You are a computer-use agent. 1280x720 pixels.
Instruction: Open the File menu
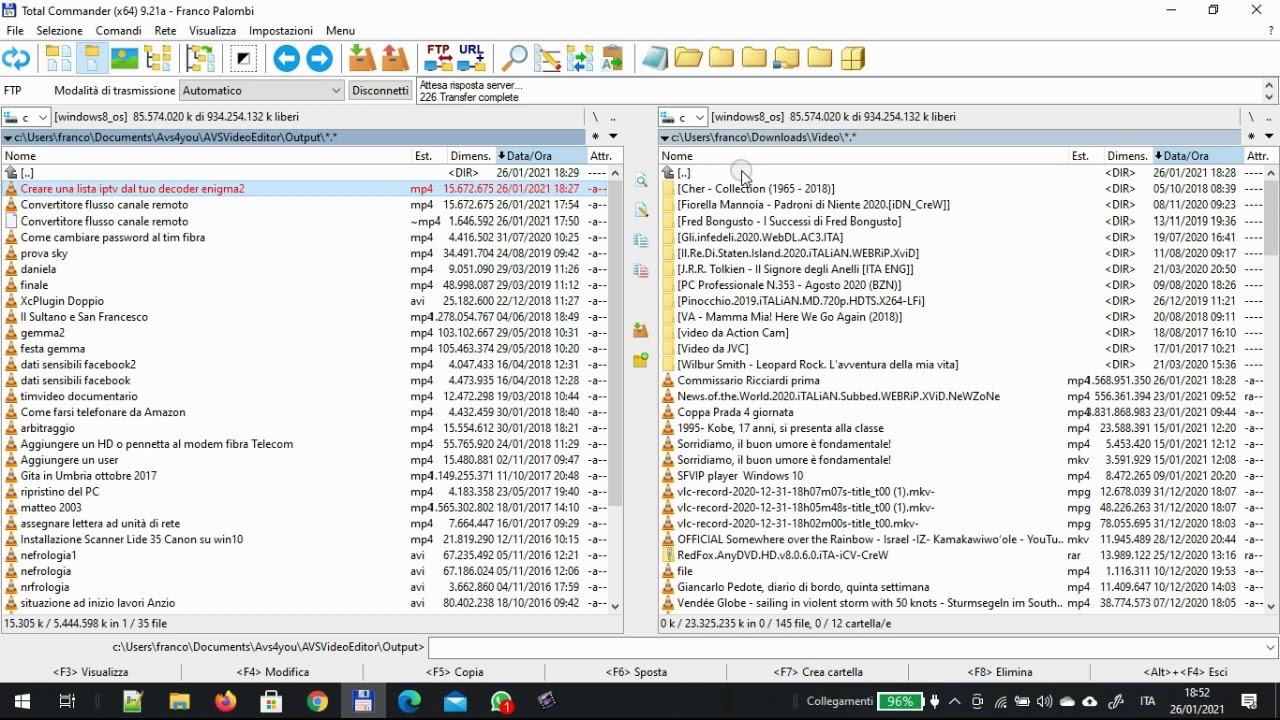[15, 31]
